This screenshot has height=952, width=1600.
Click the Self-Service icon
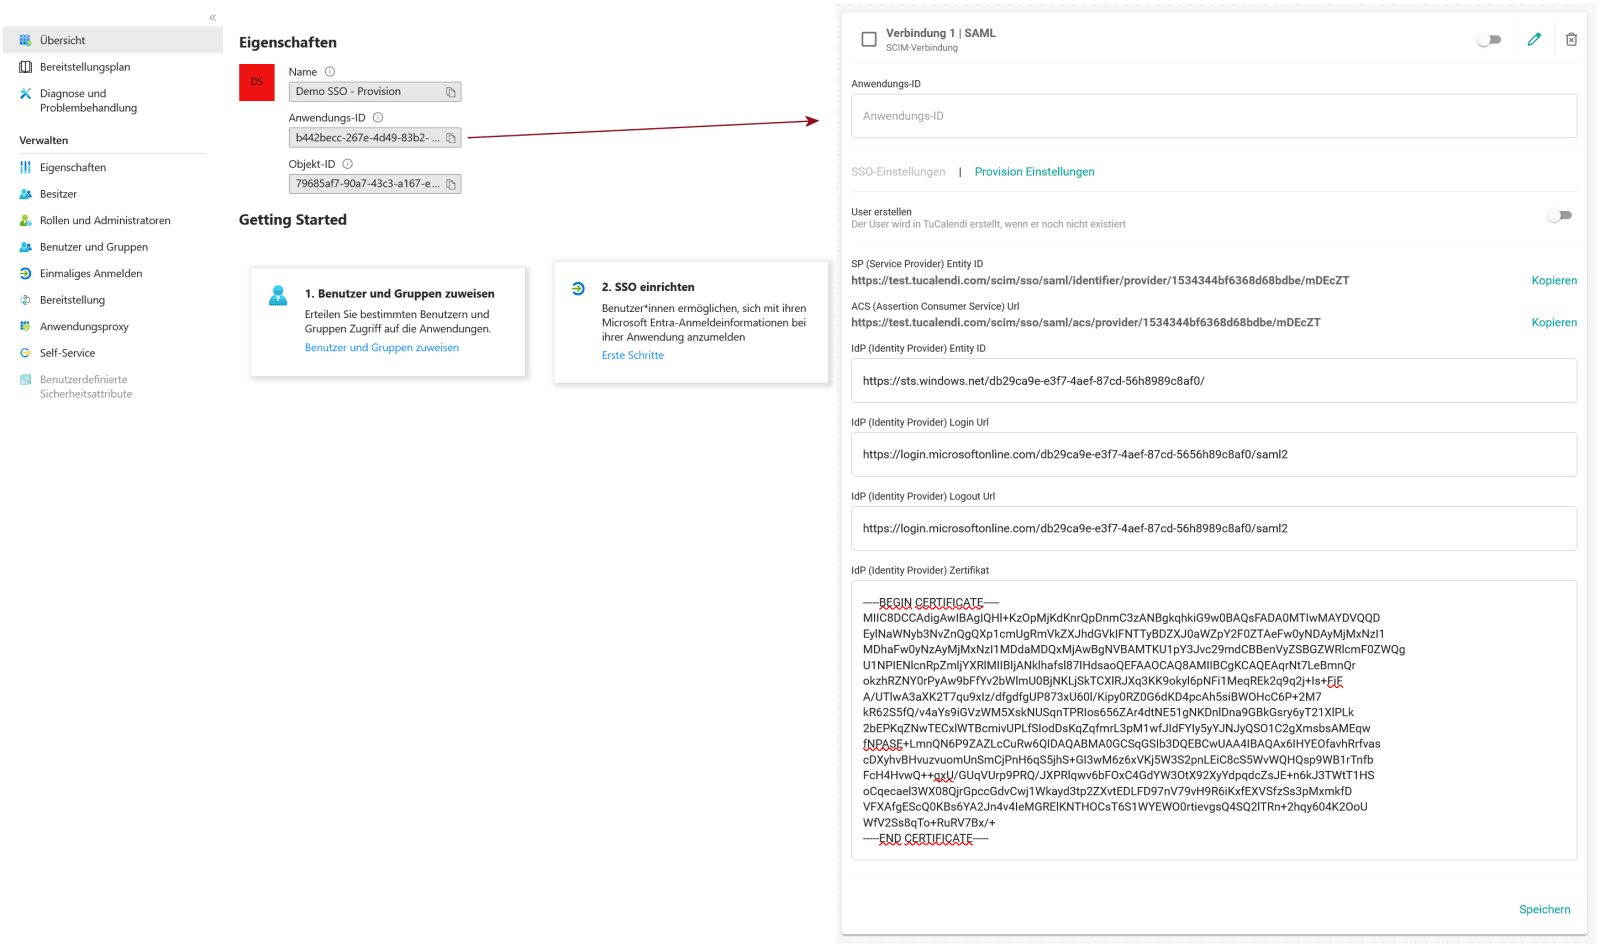26,353
